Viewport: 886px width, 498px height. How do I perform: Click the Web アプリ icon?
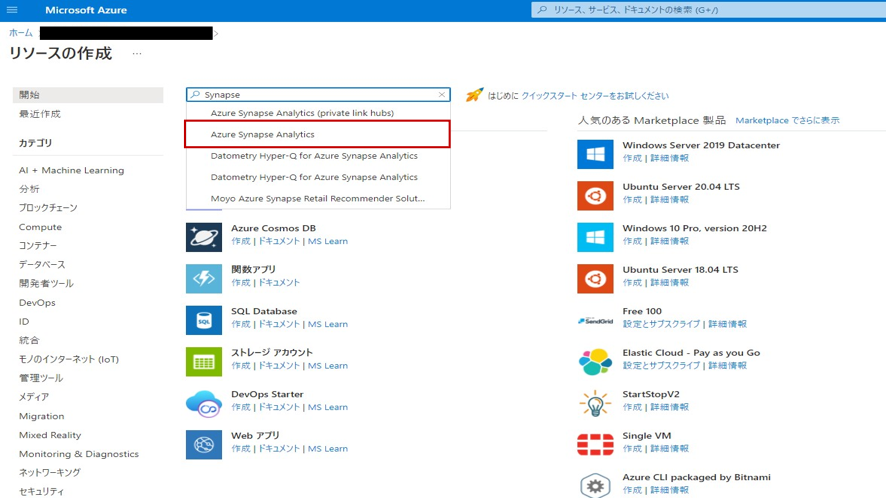[x=204, y=444]
